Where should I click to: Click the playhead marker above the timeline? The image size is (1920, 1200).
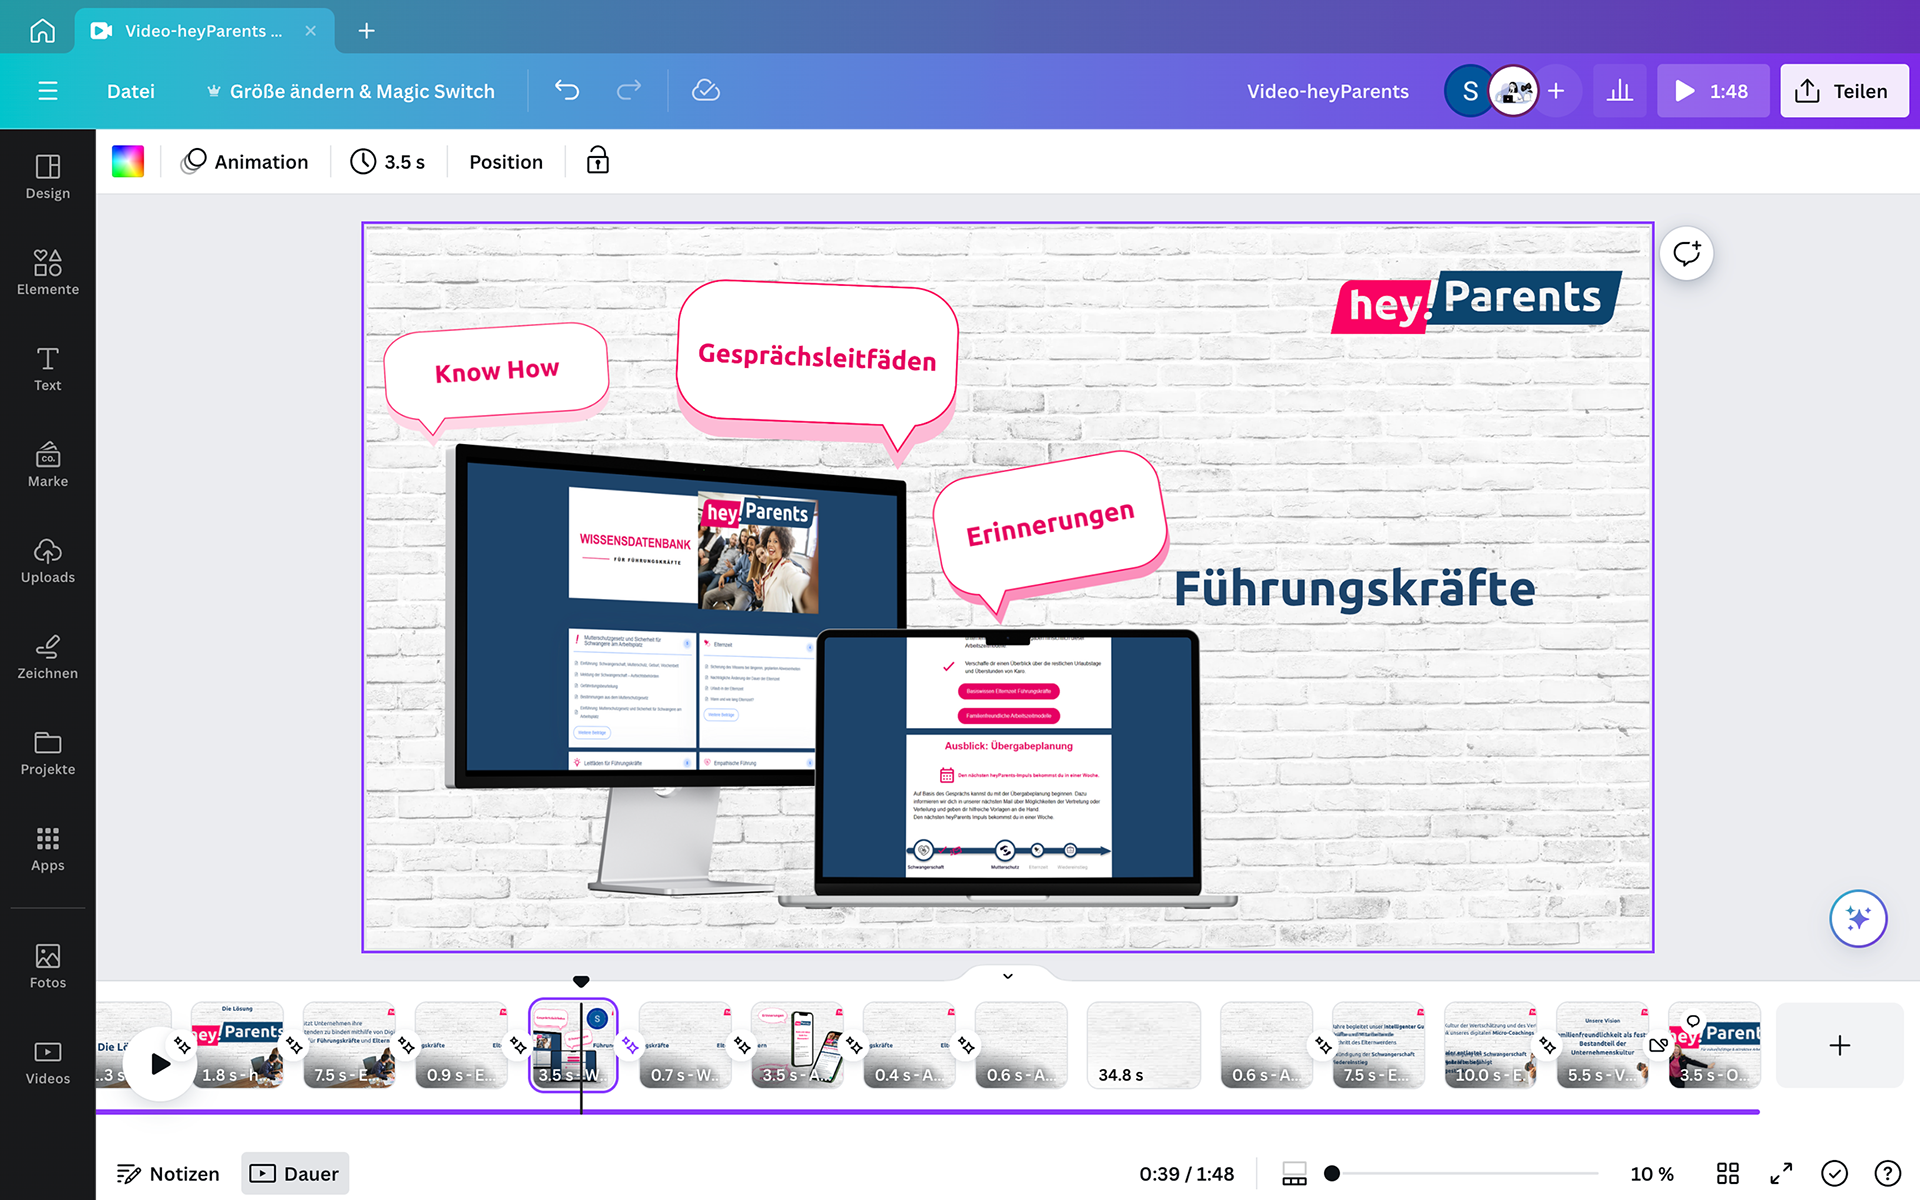tap(581, 981)
